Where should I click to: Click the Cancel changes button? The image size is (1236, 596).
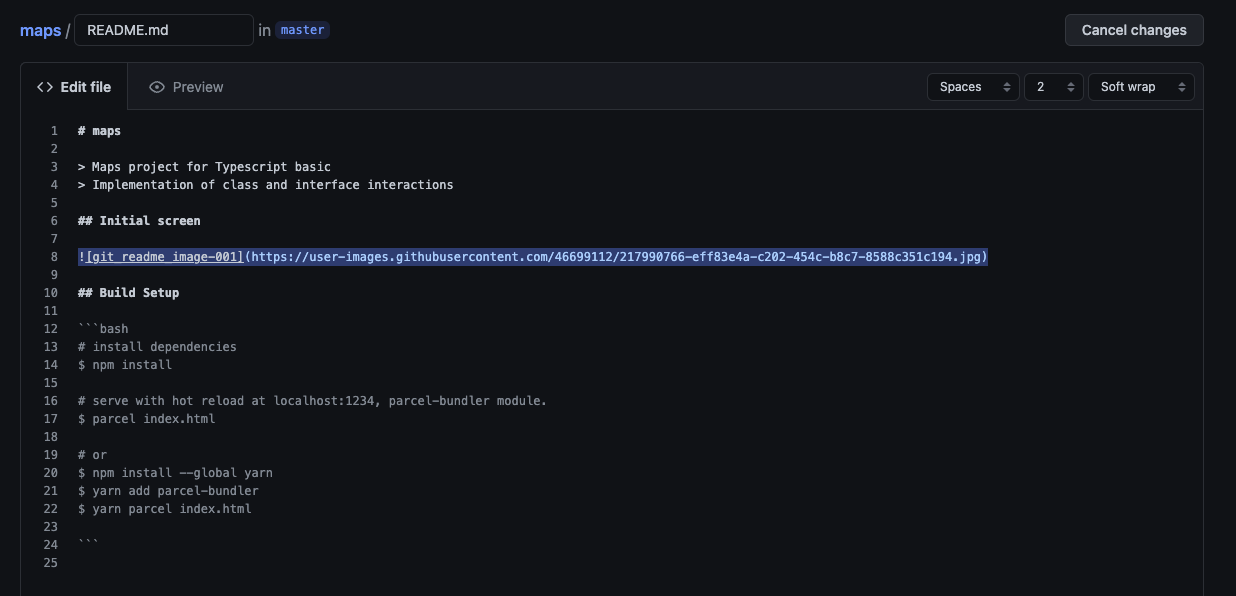(1134, 30)
